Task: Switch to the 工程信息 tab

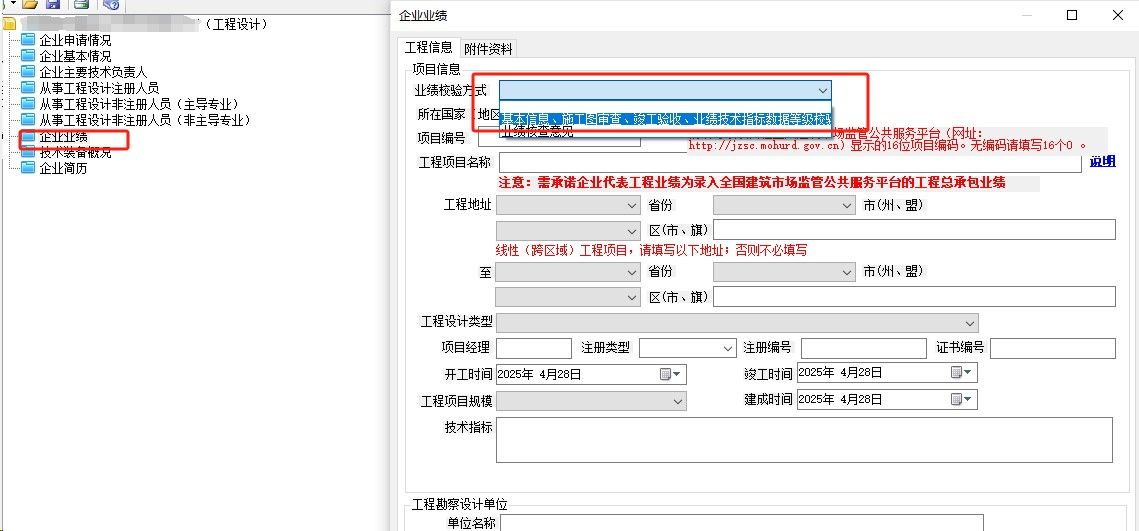Action: 427,47
